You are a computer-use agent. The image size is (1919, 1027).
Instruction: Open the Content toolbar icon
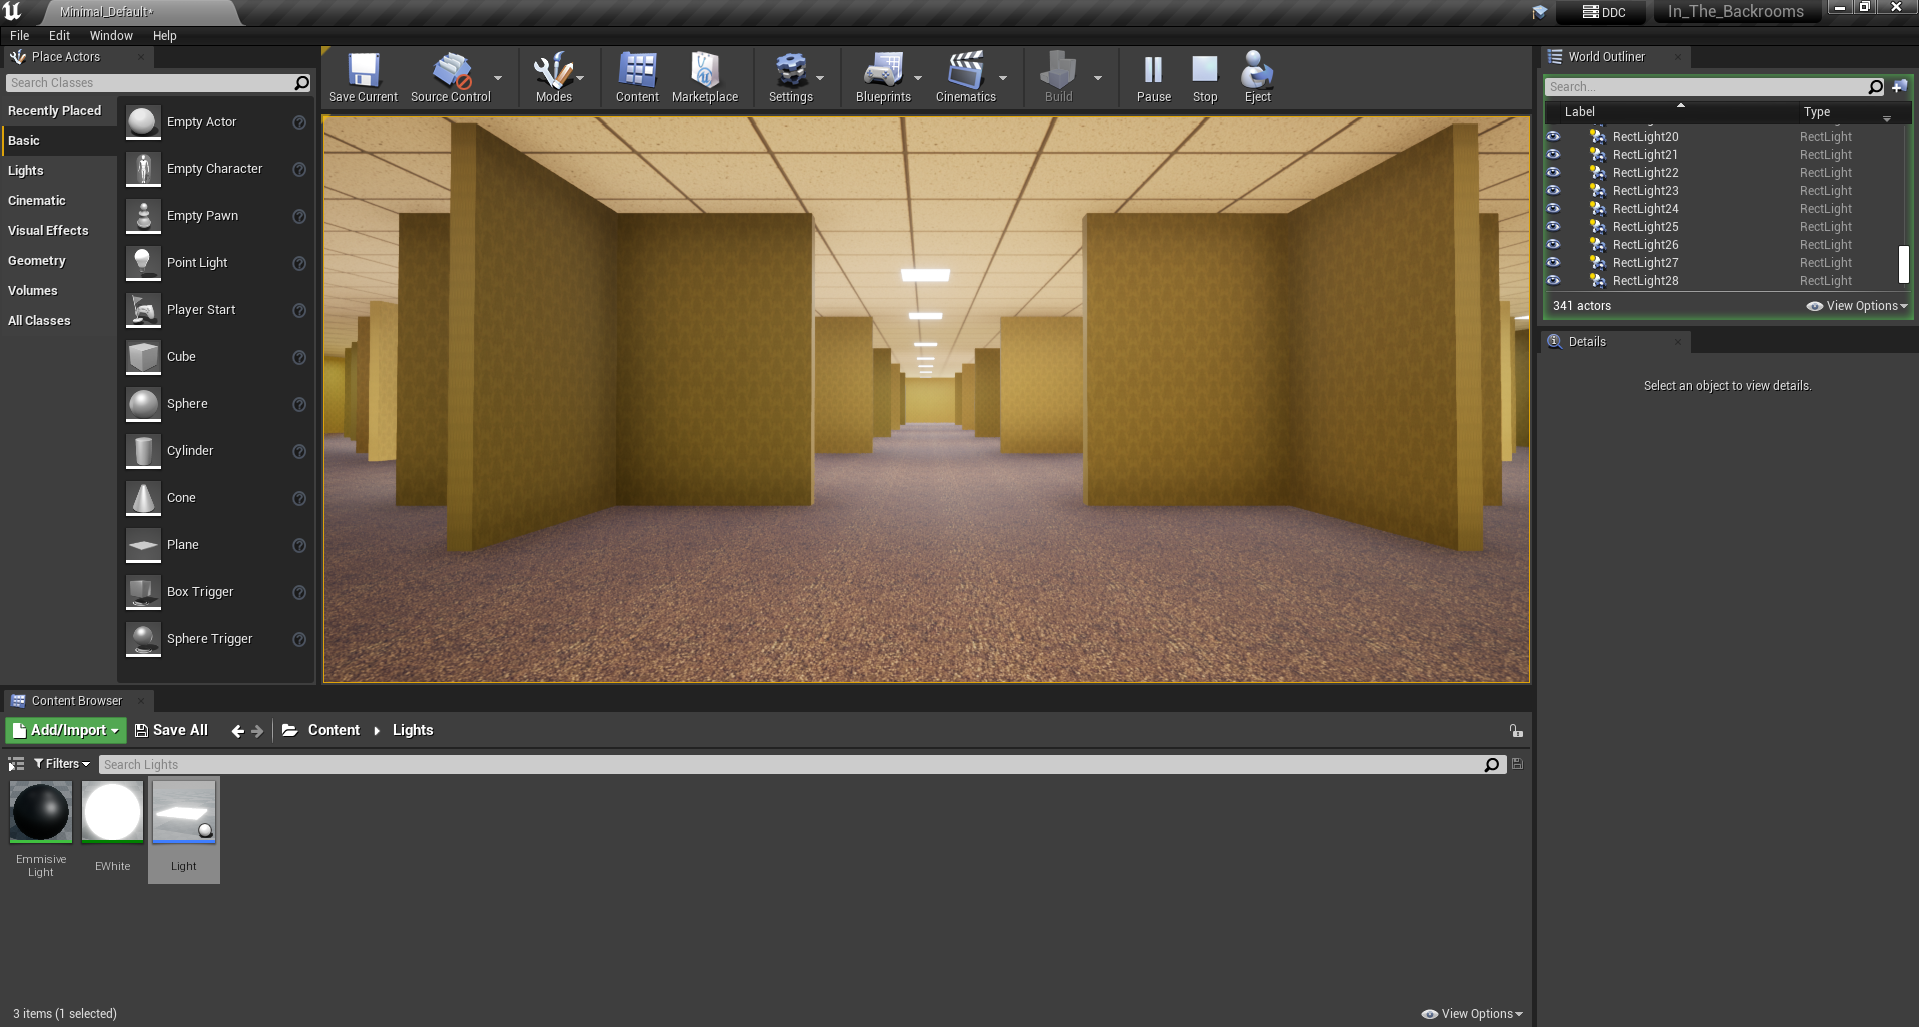tap(637, 78)
